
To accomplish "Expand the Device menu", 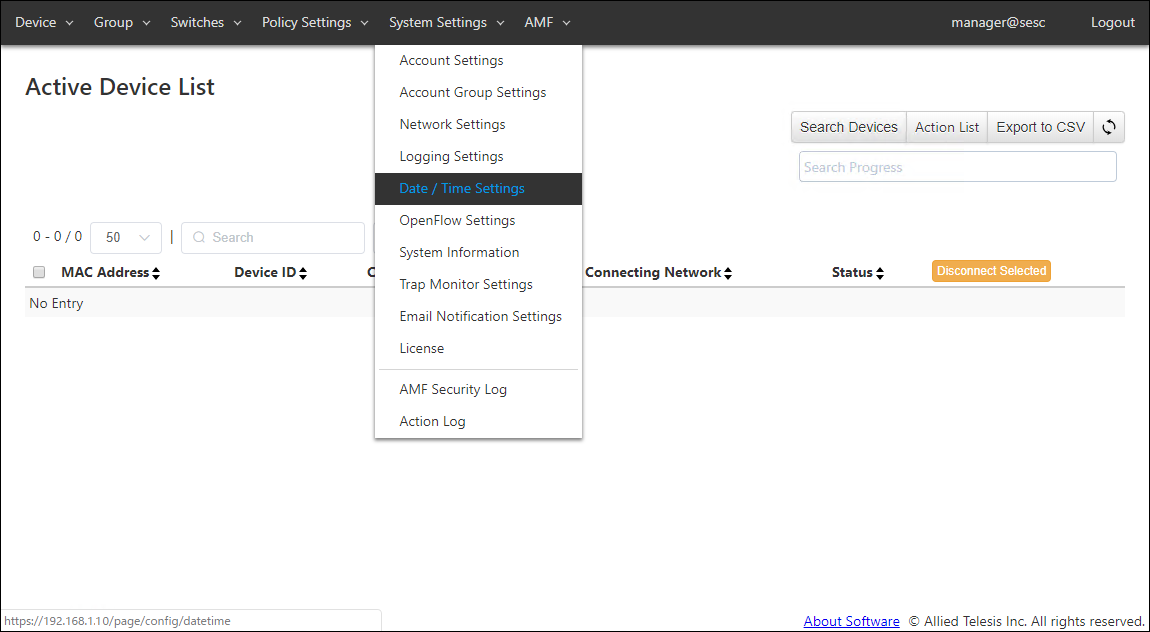I will [44, 22].
